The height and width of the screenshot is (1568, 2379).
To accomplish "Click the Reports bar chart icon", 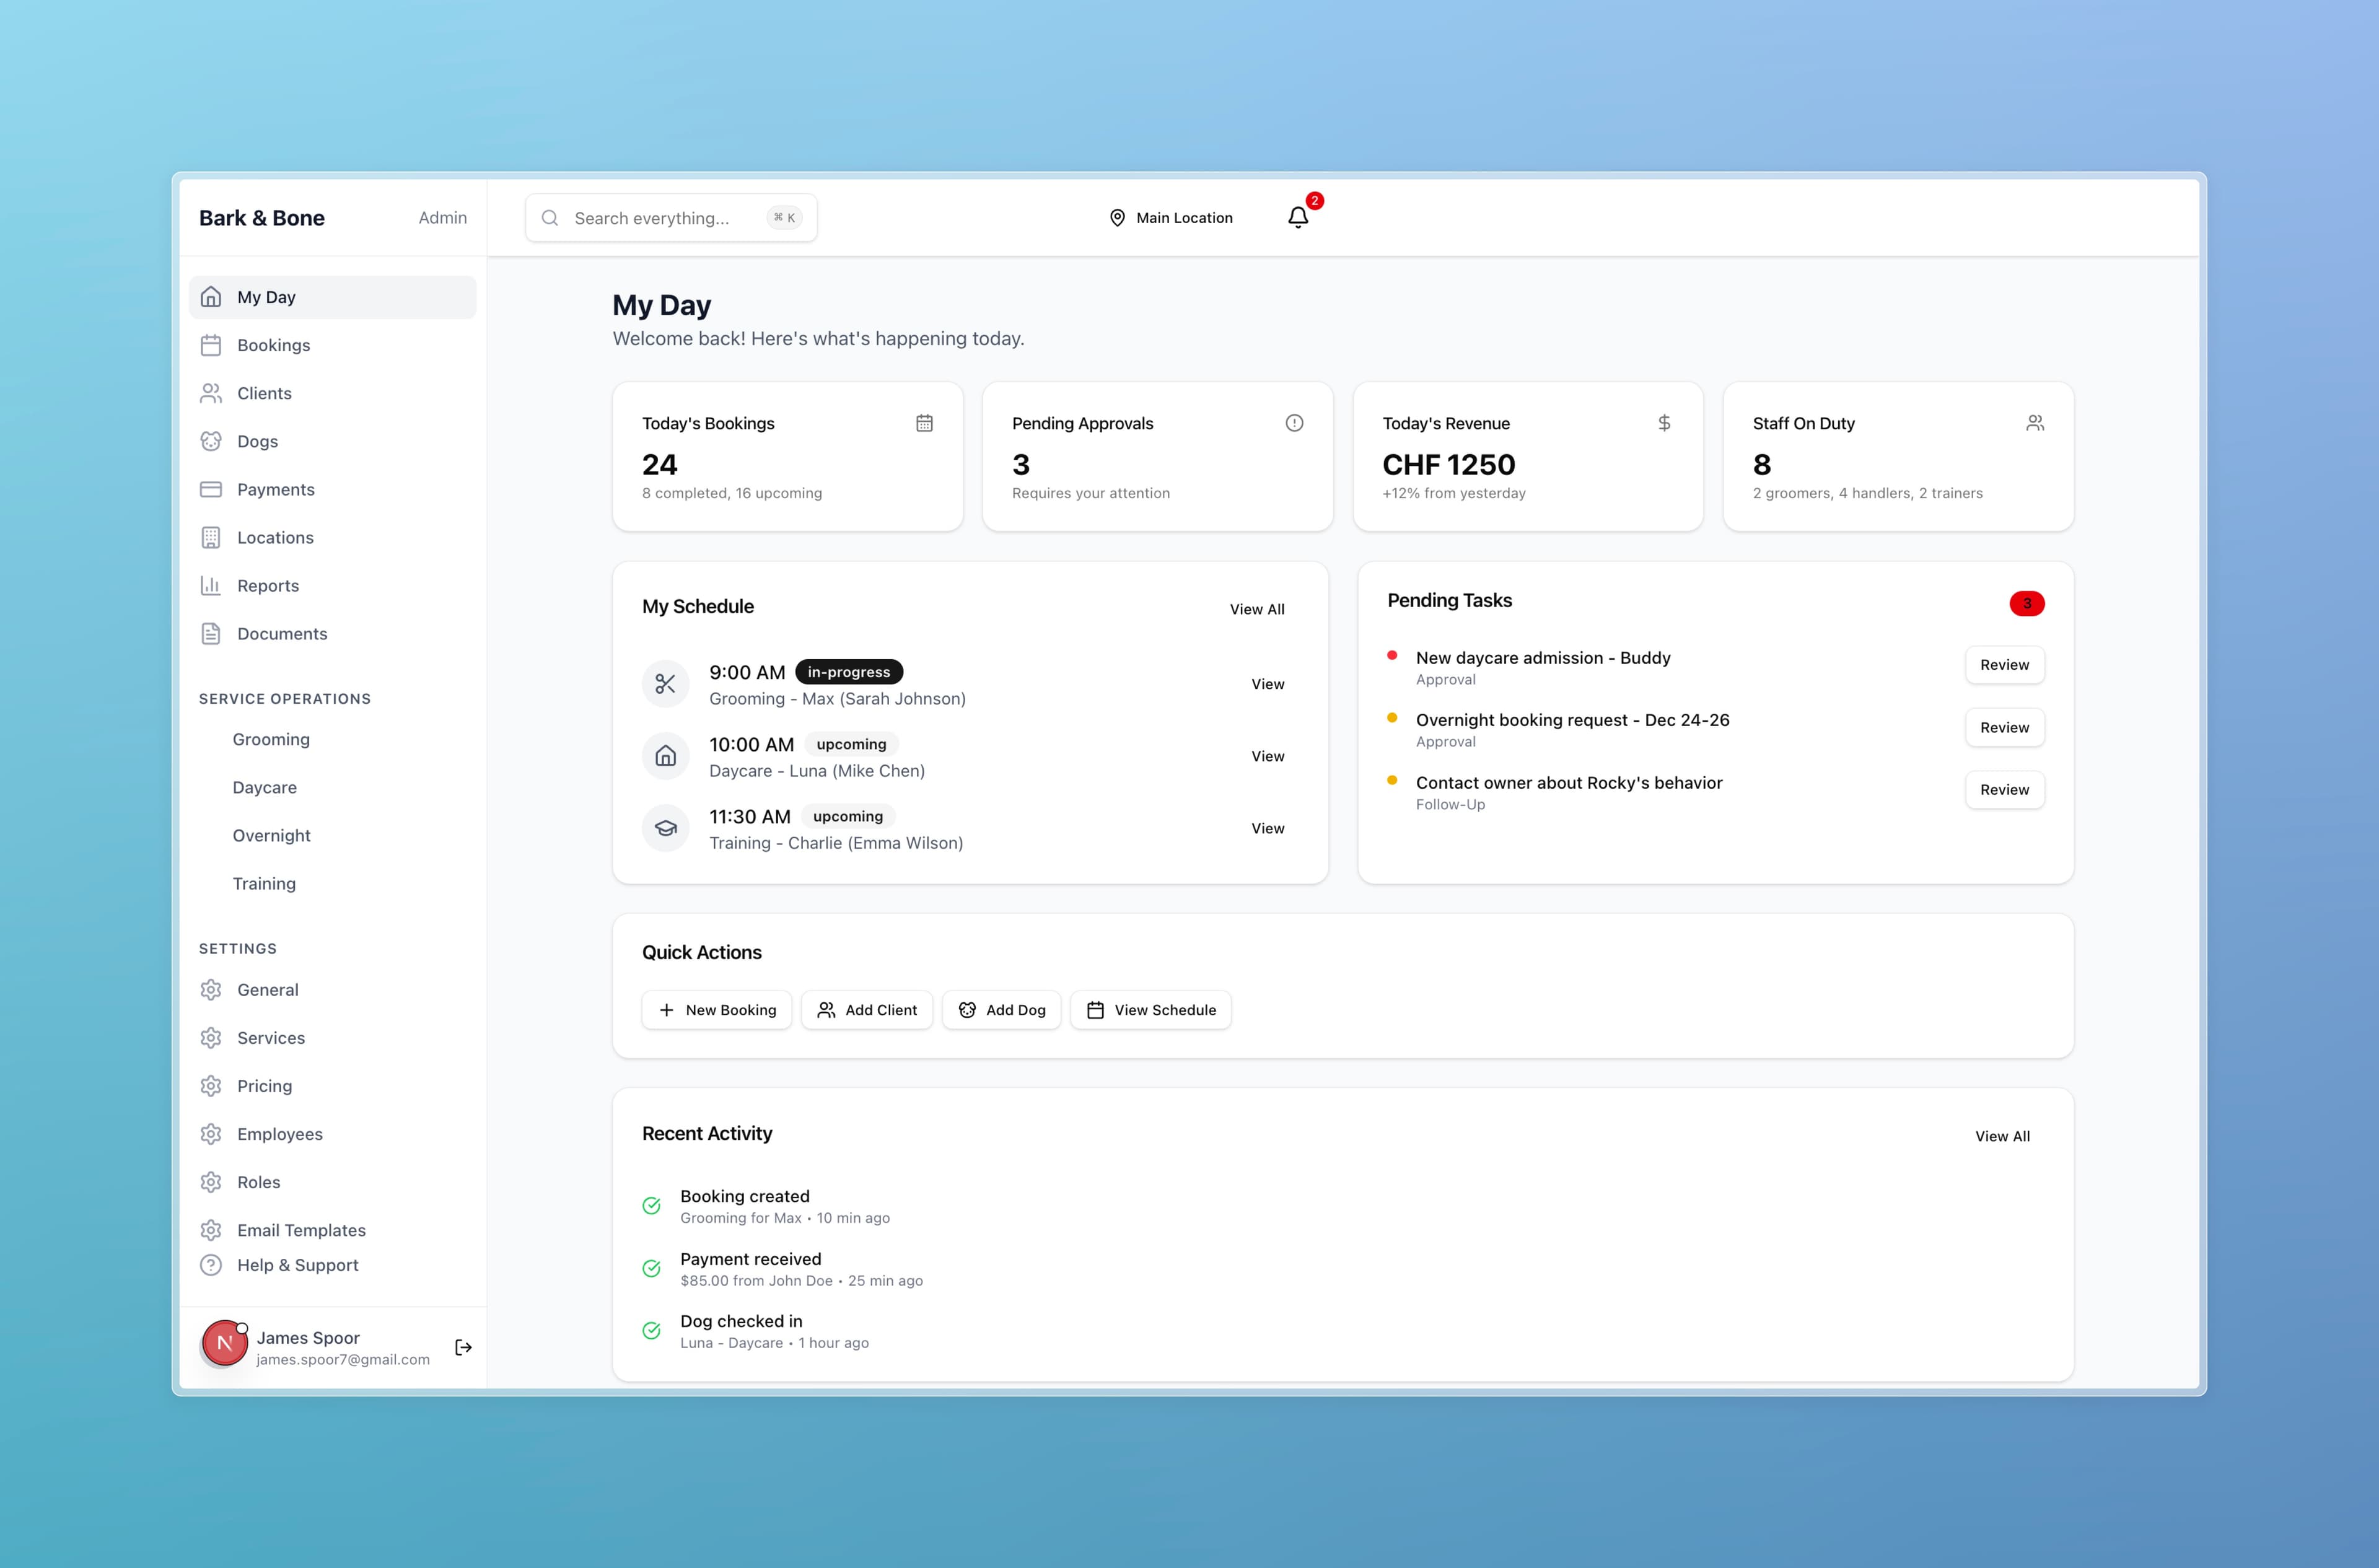I will [x=211, y=585].
